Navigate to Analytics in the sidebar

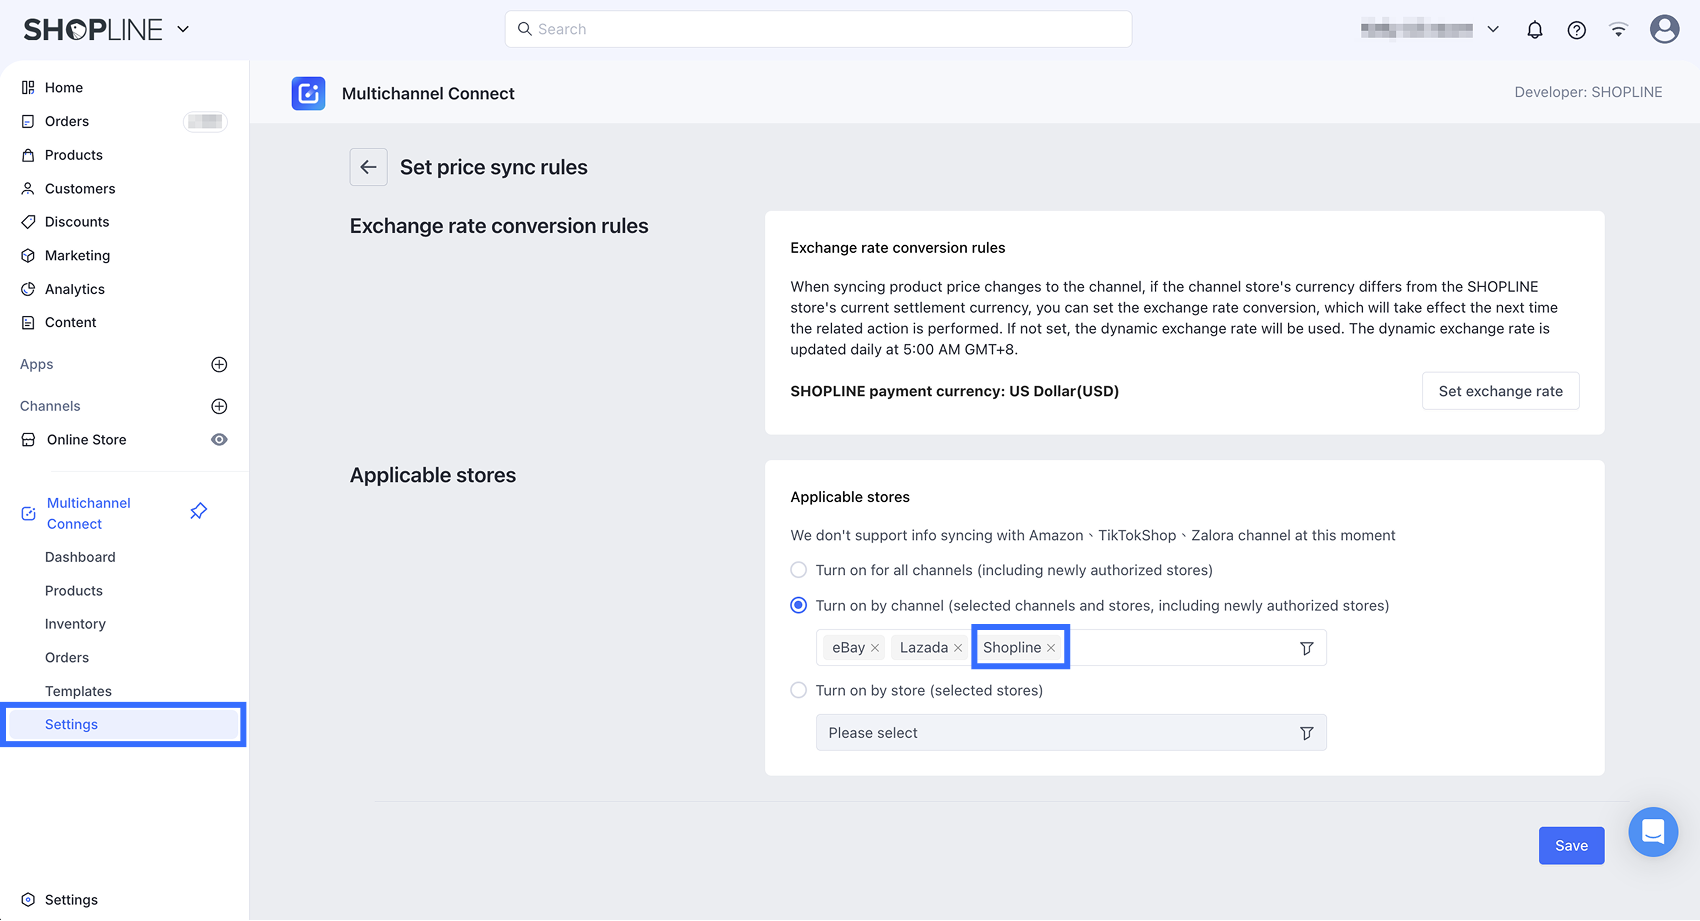click(75, 289)
